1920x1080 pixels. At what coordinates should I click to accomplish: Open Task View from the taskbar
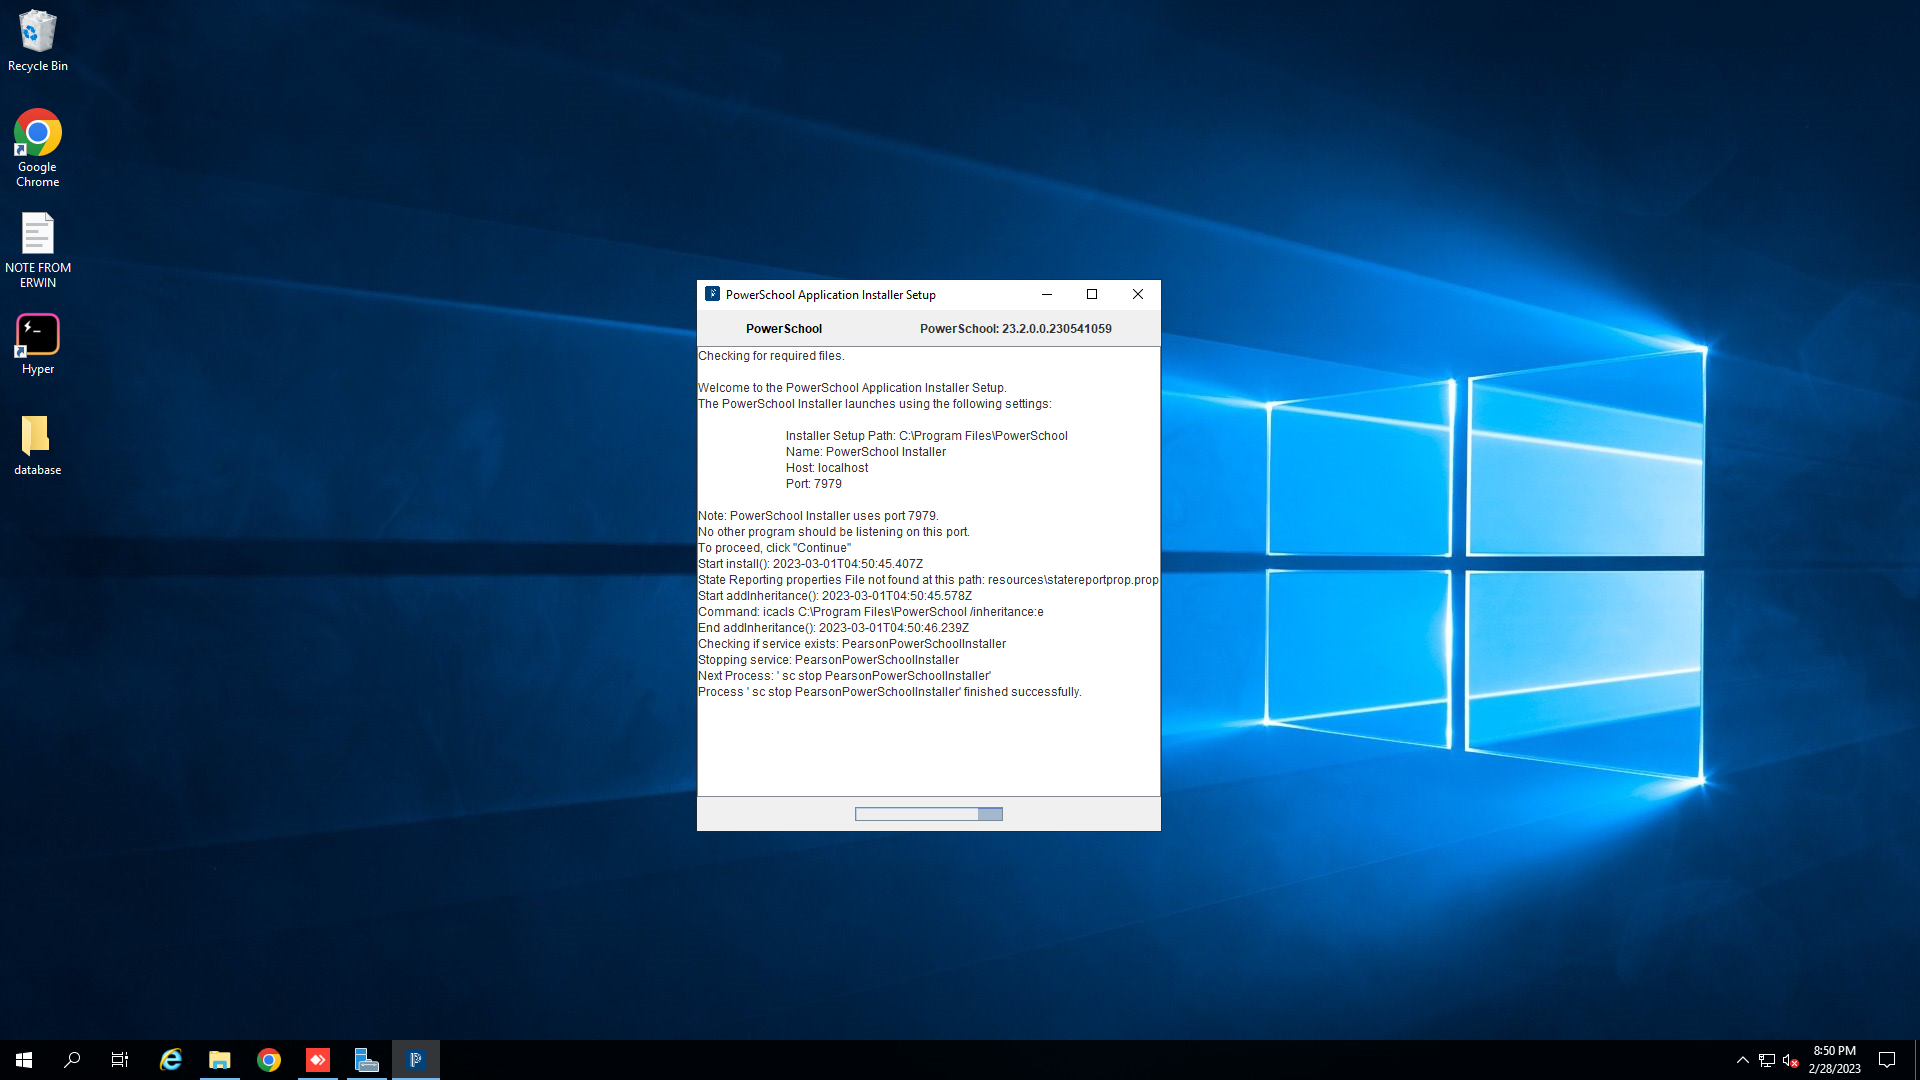[x=120, y=1060]
